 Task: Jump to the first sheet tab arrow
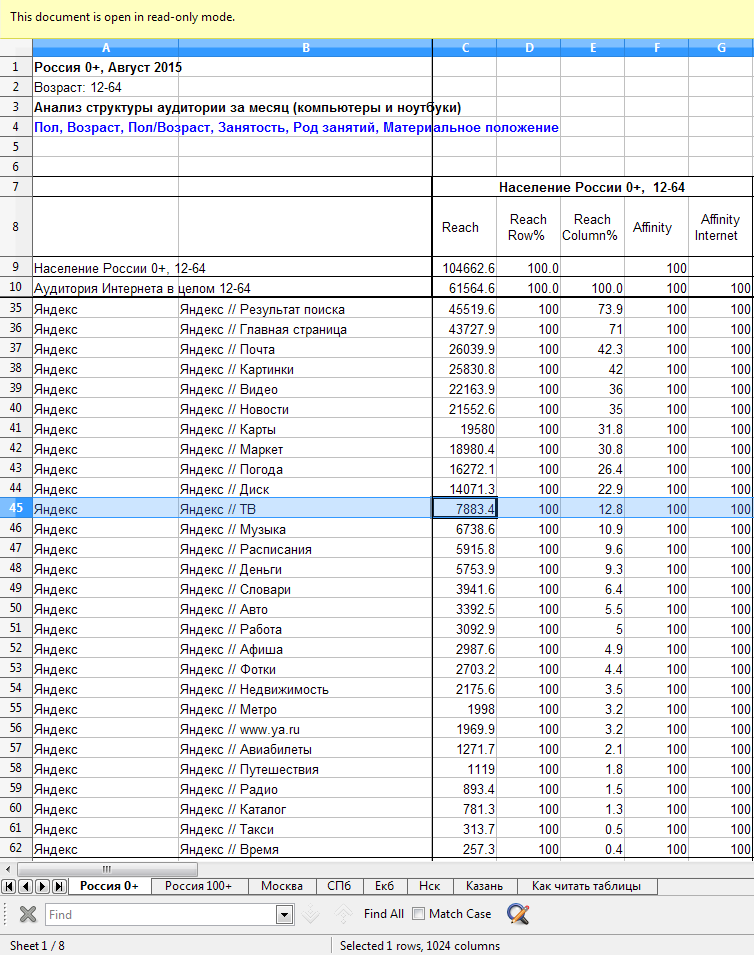9,886
